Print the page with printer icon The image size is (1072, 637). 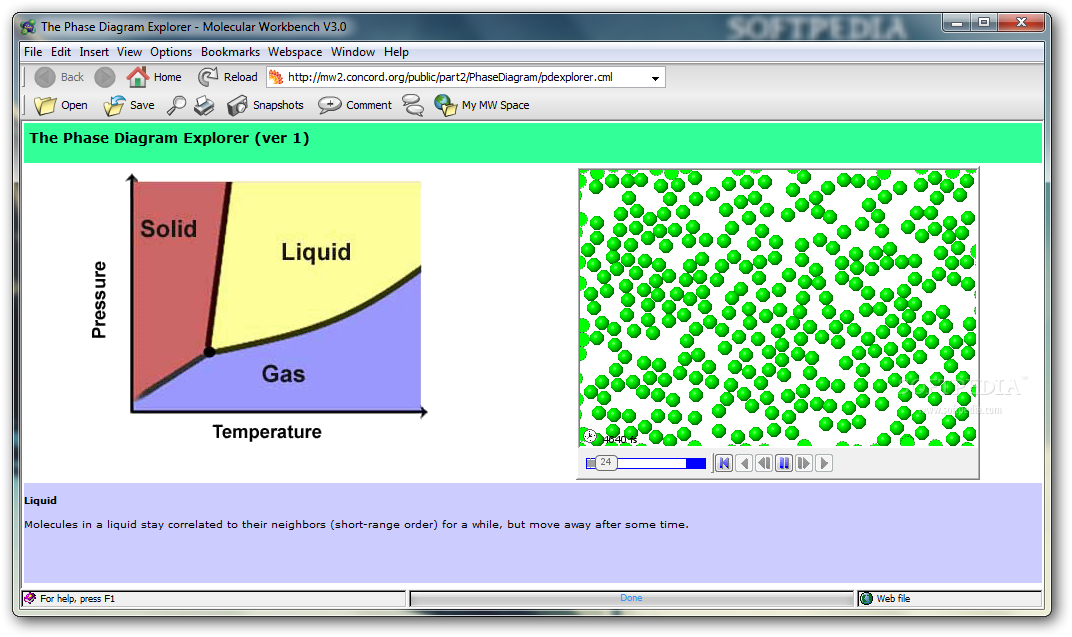point(204,105)
